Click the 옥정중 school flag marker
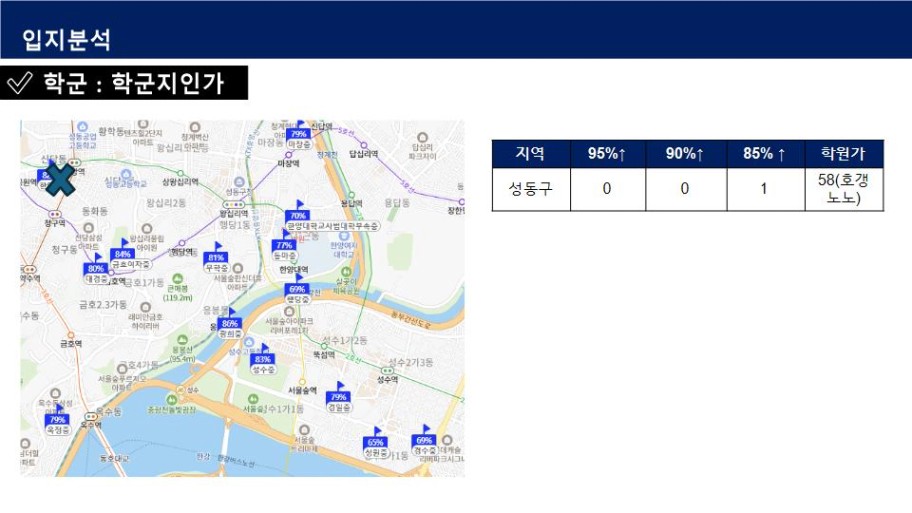 (58, 421)
